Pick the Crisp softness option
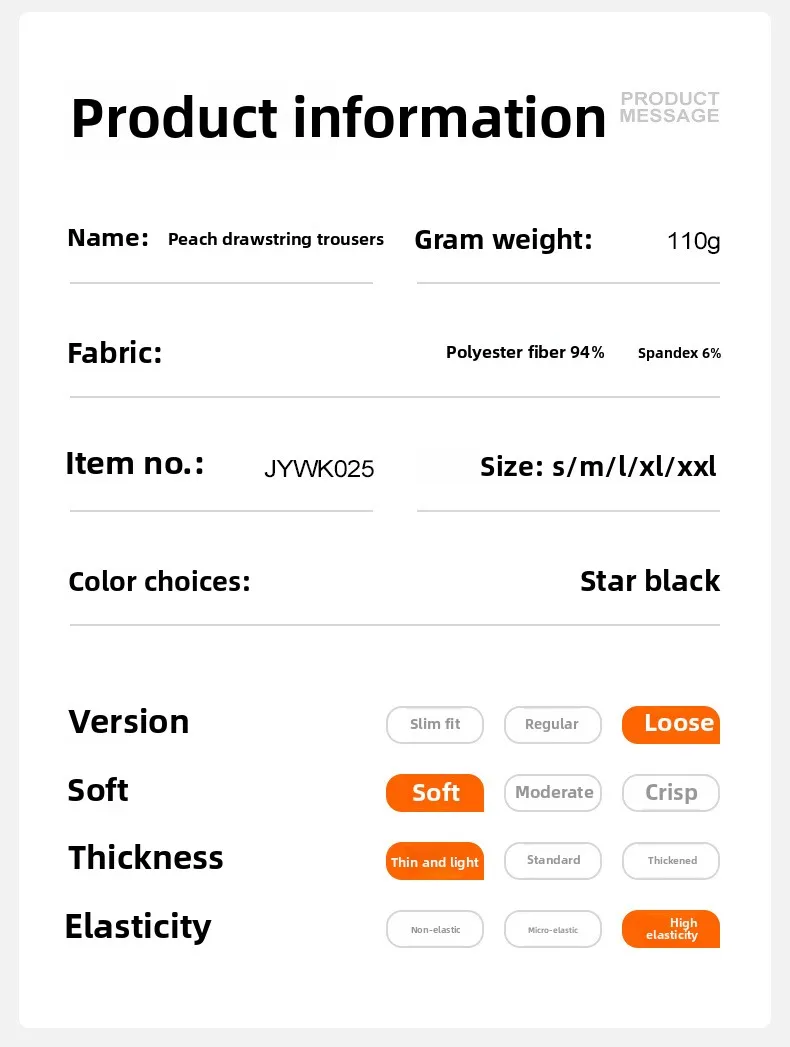 (671, 793)
